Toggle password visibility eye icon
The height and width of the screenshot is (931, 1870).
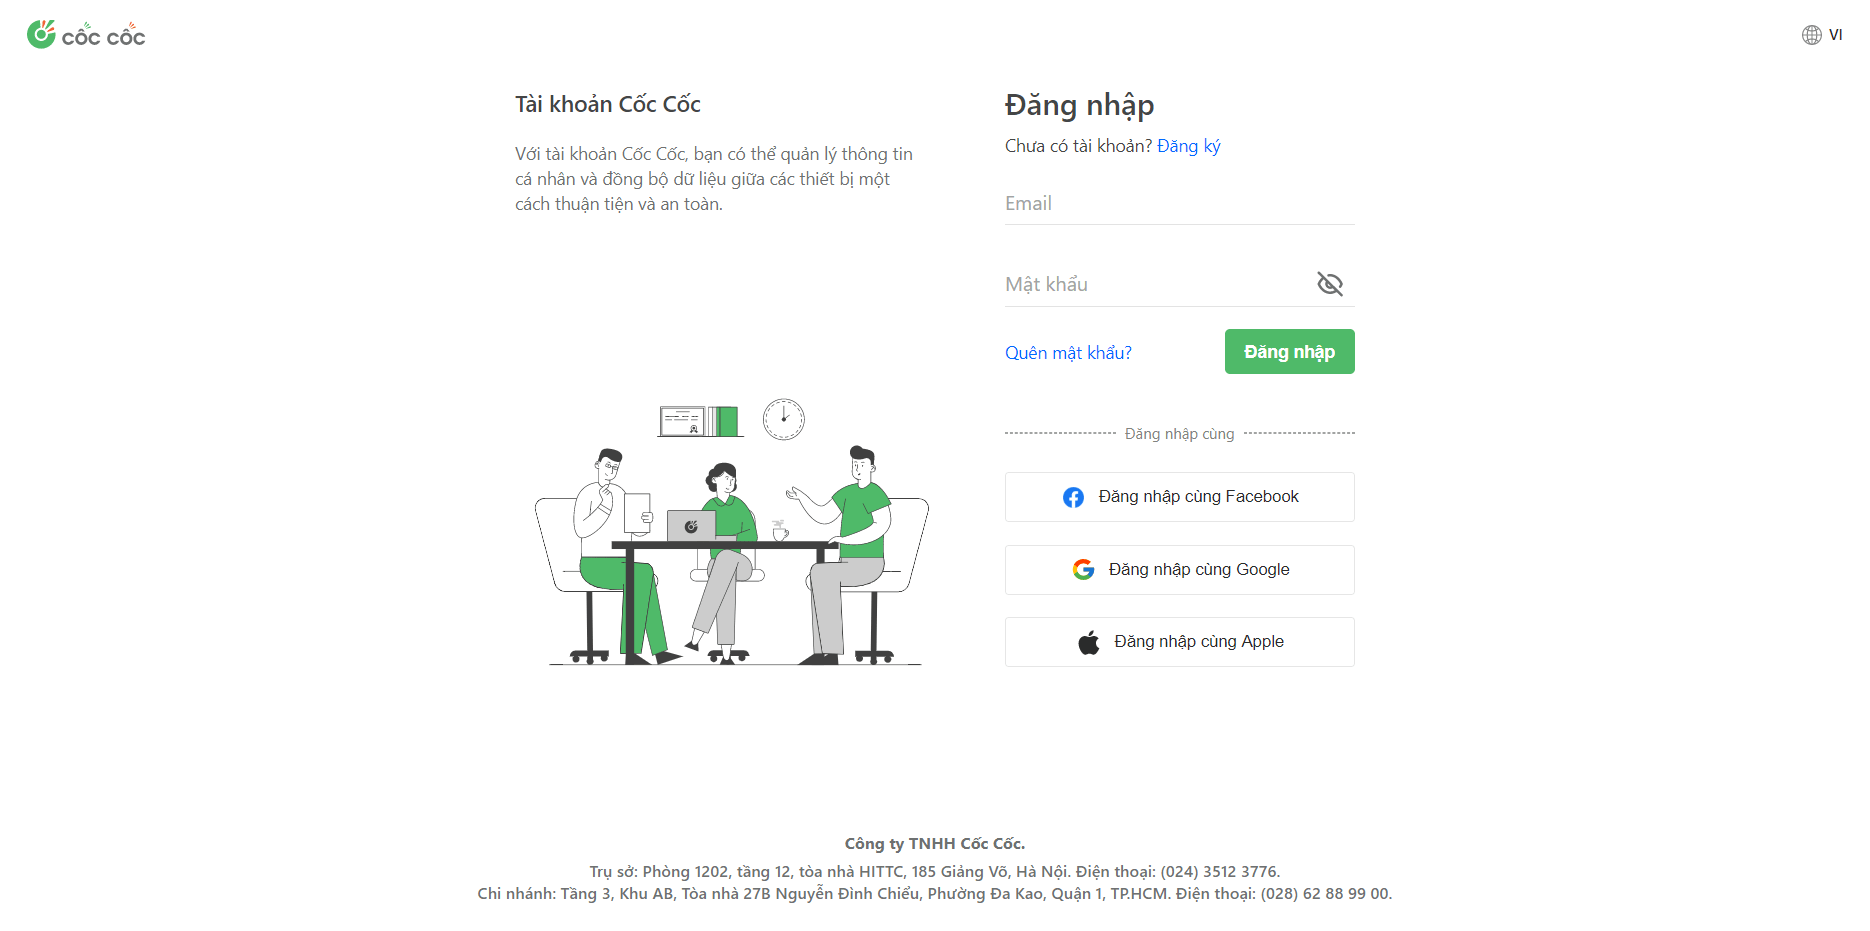pos(1329,284)
